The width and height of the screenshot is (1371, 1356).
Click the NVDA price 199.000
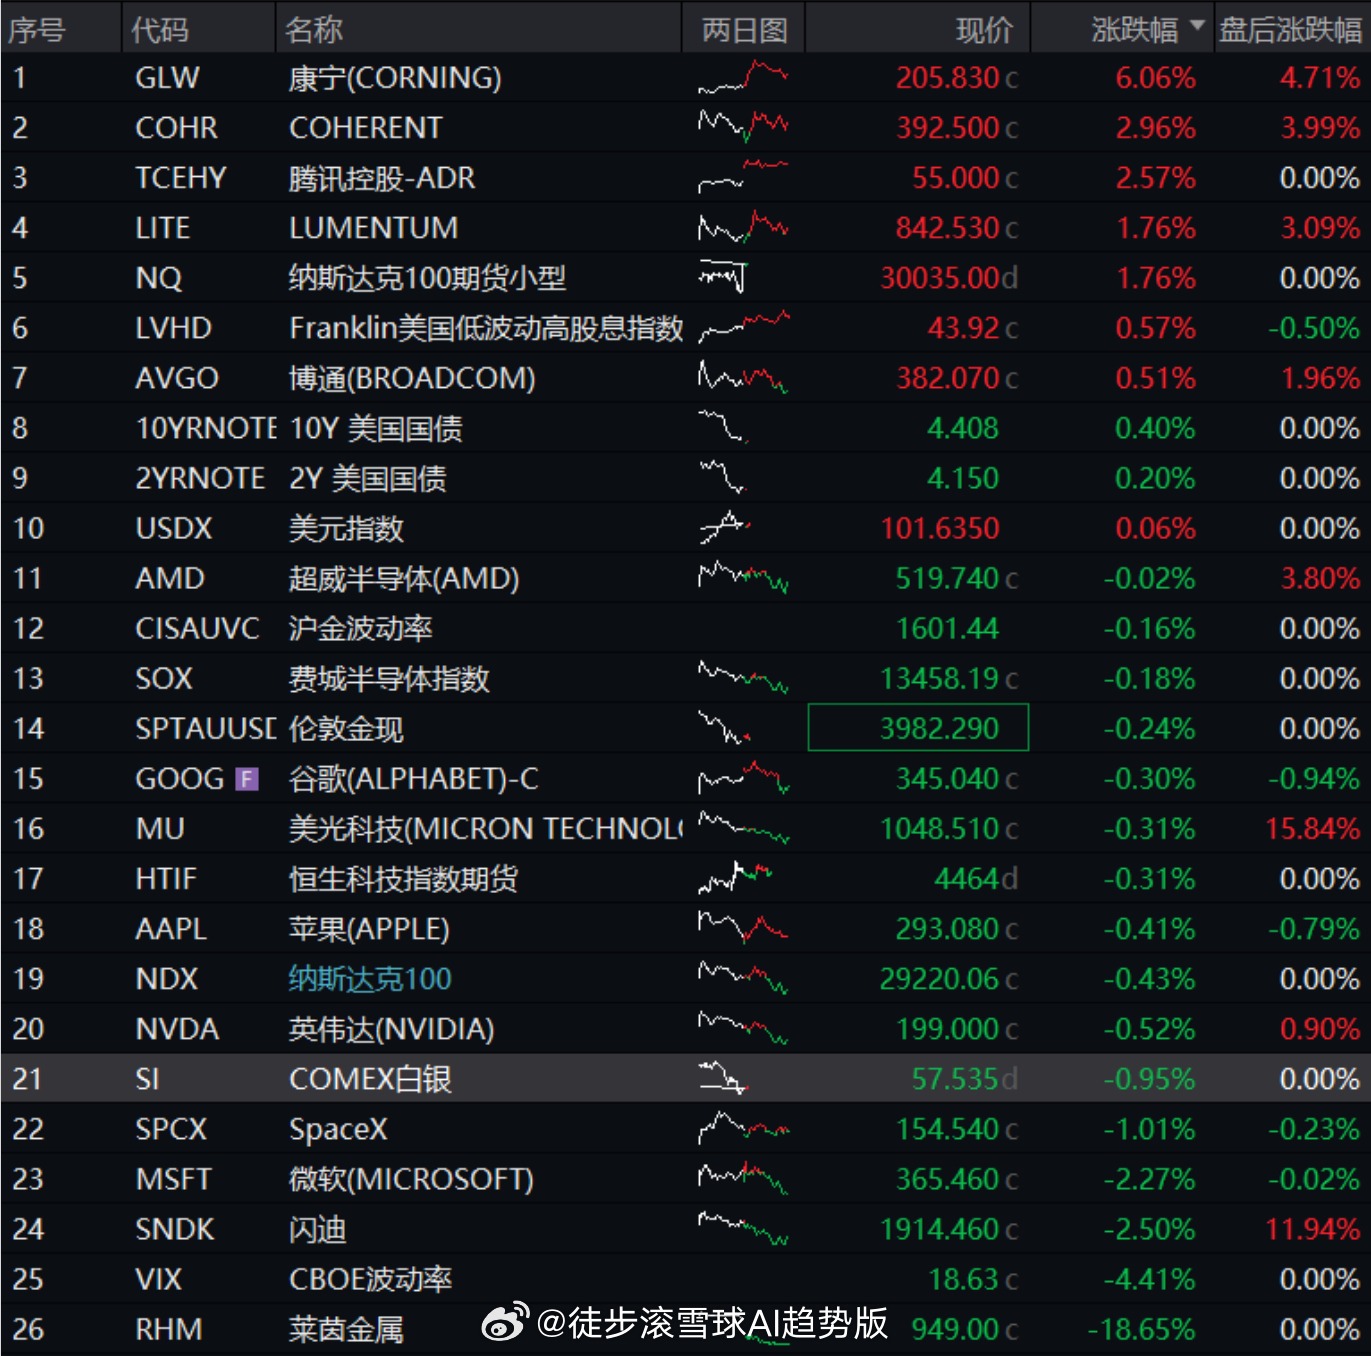click(948, 1029)
